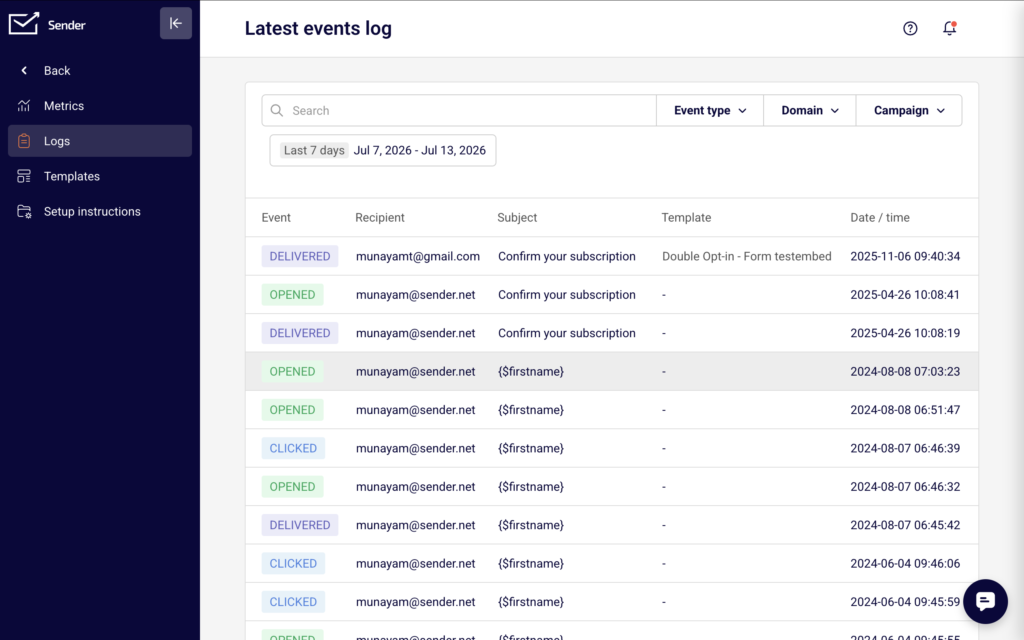The width and height of the screenshot is (1024, 640).
Task: Click the Setup instructions folder icon
Action: [24, 212]
